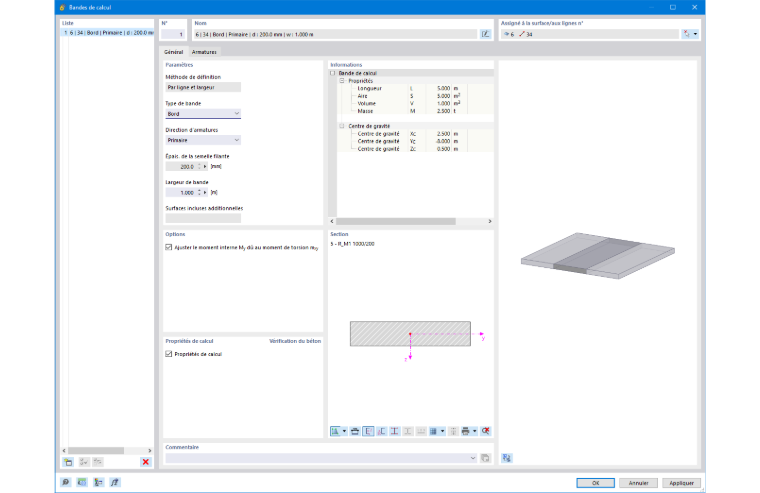The image size is (760, 493).
Task: Open the Type de bande dropdown
Action: coord(203,114)
